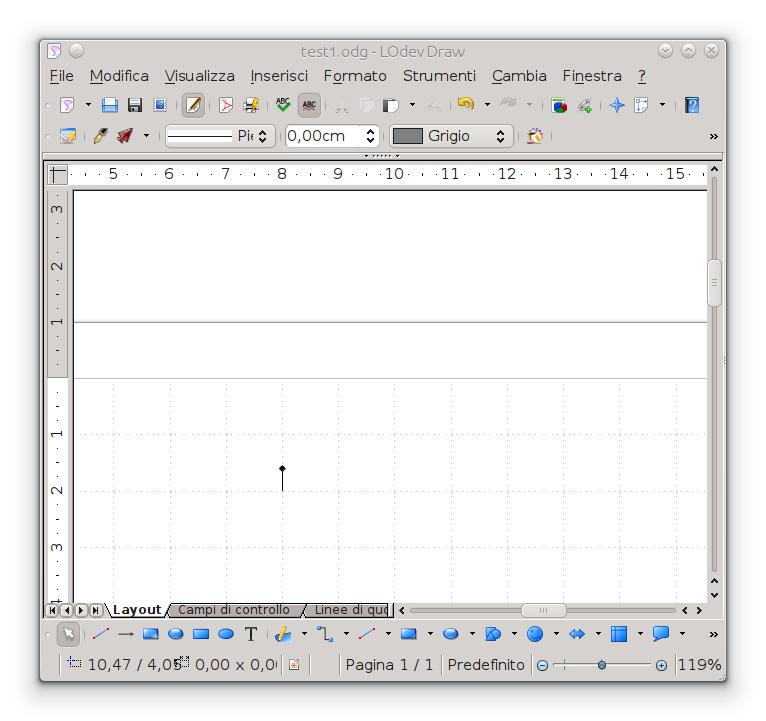Viewport: 766px width, 721px height.
Task: Switch to Campi di controllo tab
Action: click(x=234, y=610)
